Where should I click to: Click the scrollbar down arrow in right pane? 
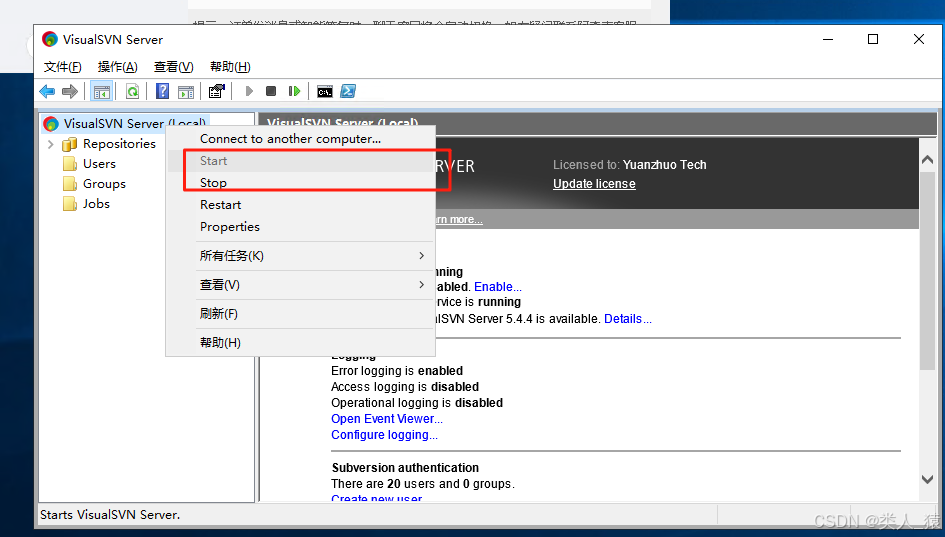point(928,480)
